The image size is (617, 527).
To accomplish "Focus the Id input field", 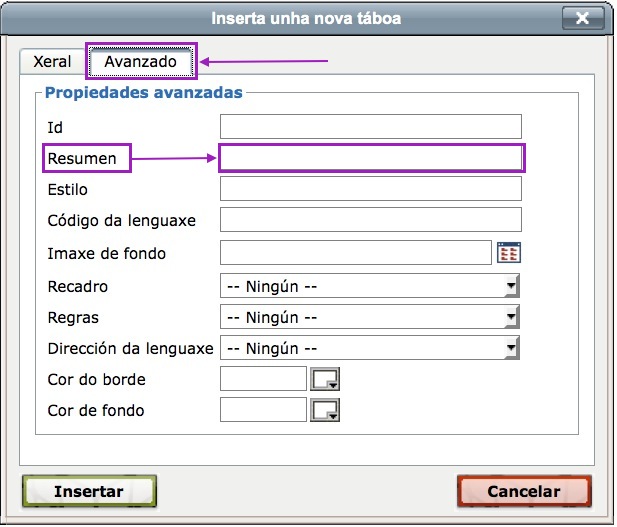I will pyautogui.click(x=372, y=127).
